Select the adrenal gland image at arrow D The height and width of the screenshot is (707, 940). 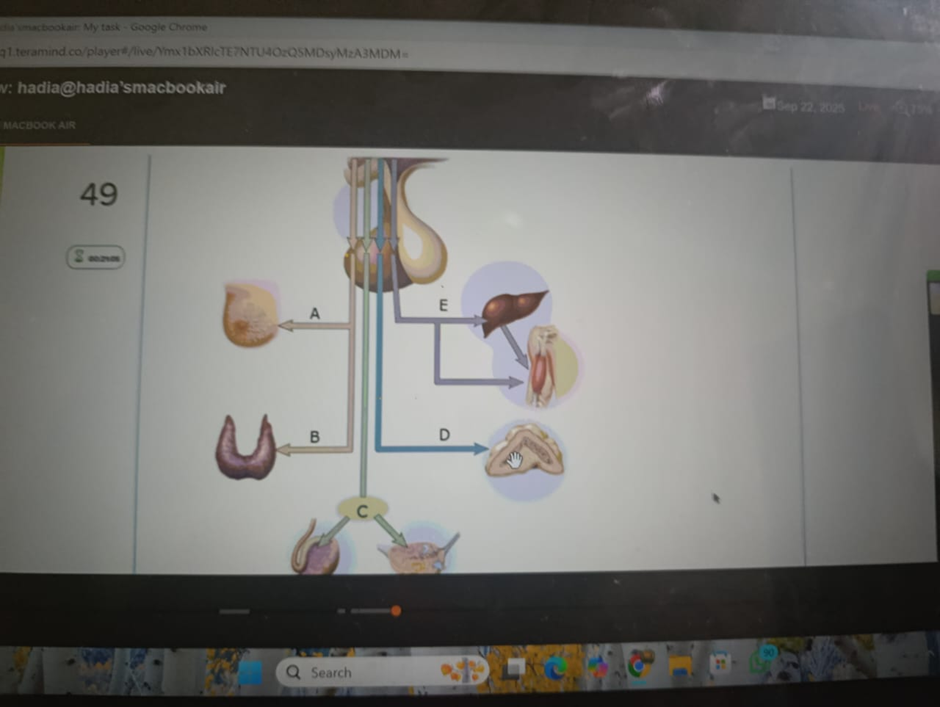[x=525, y=451]
